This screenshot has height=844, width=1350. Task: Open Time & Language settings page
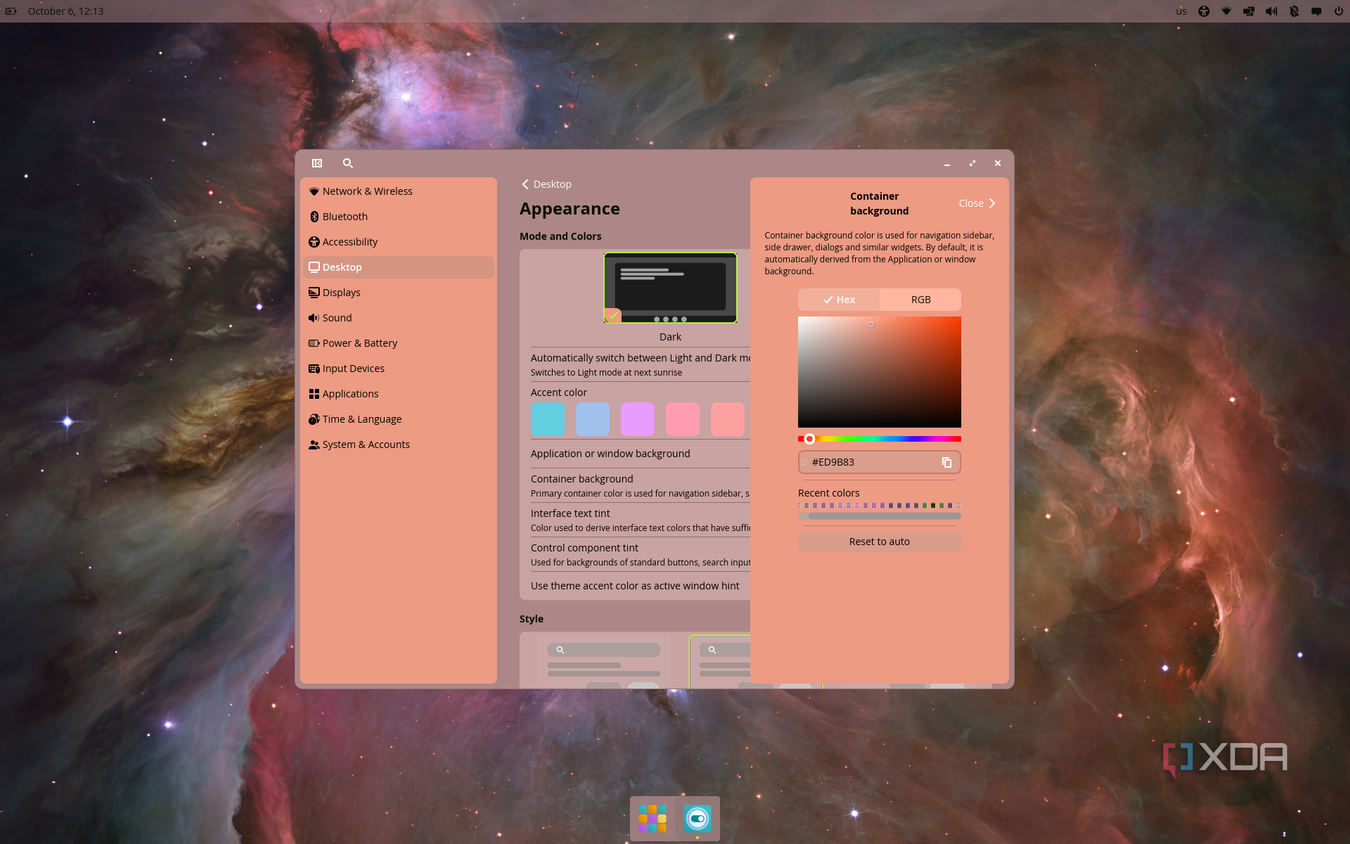[x=398, y=419]
